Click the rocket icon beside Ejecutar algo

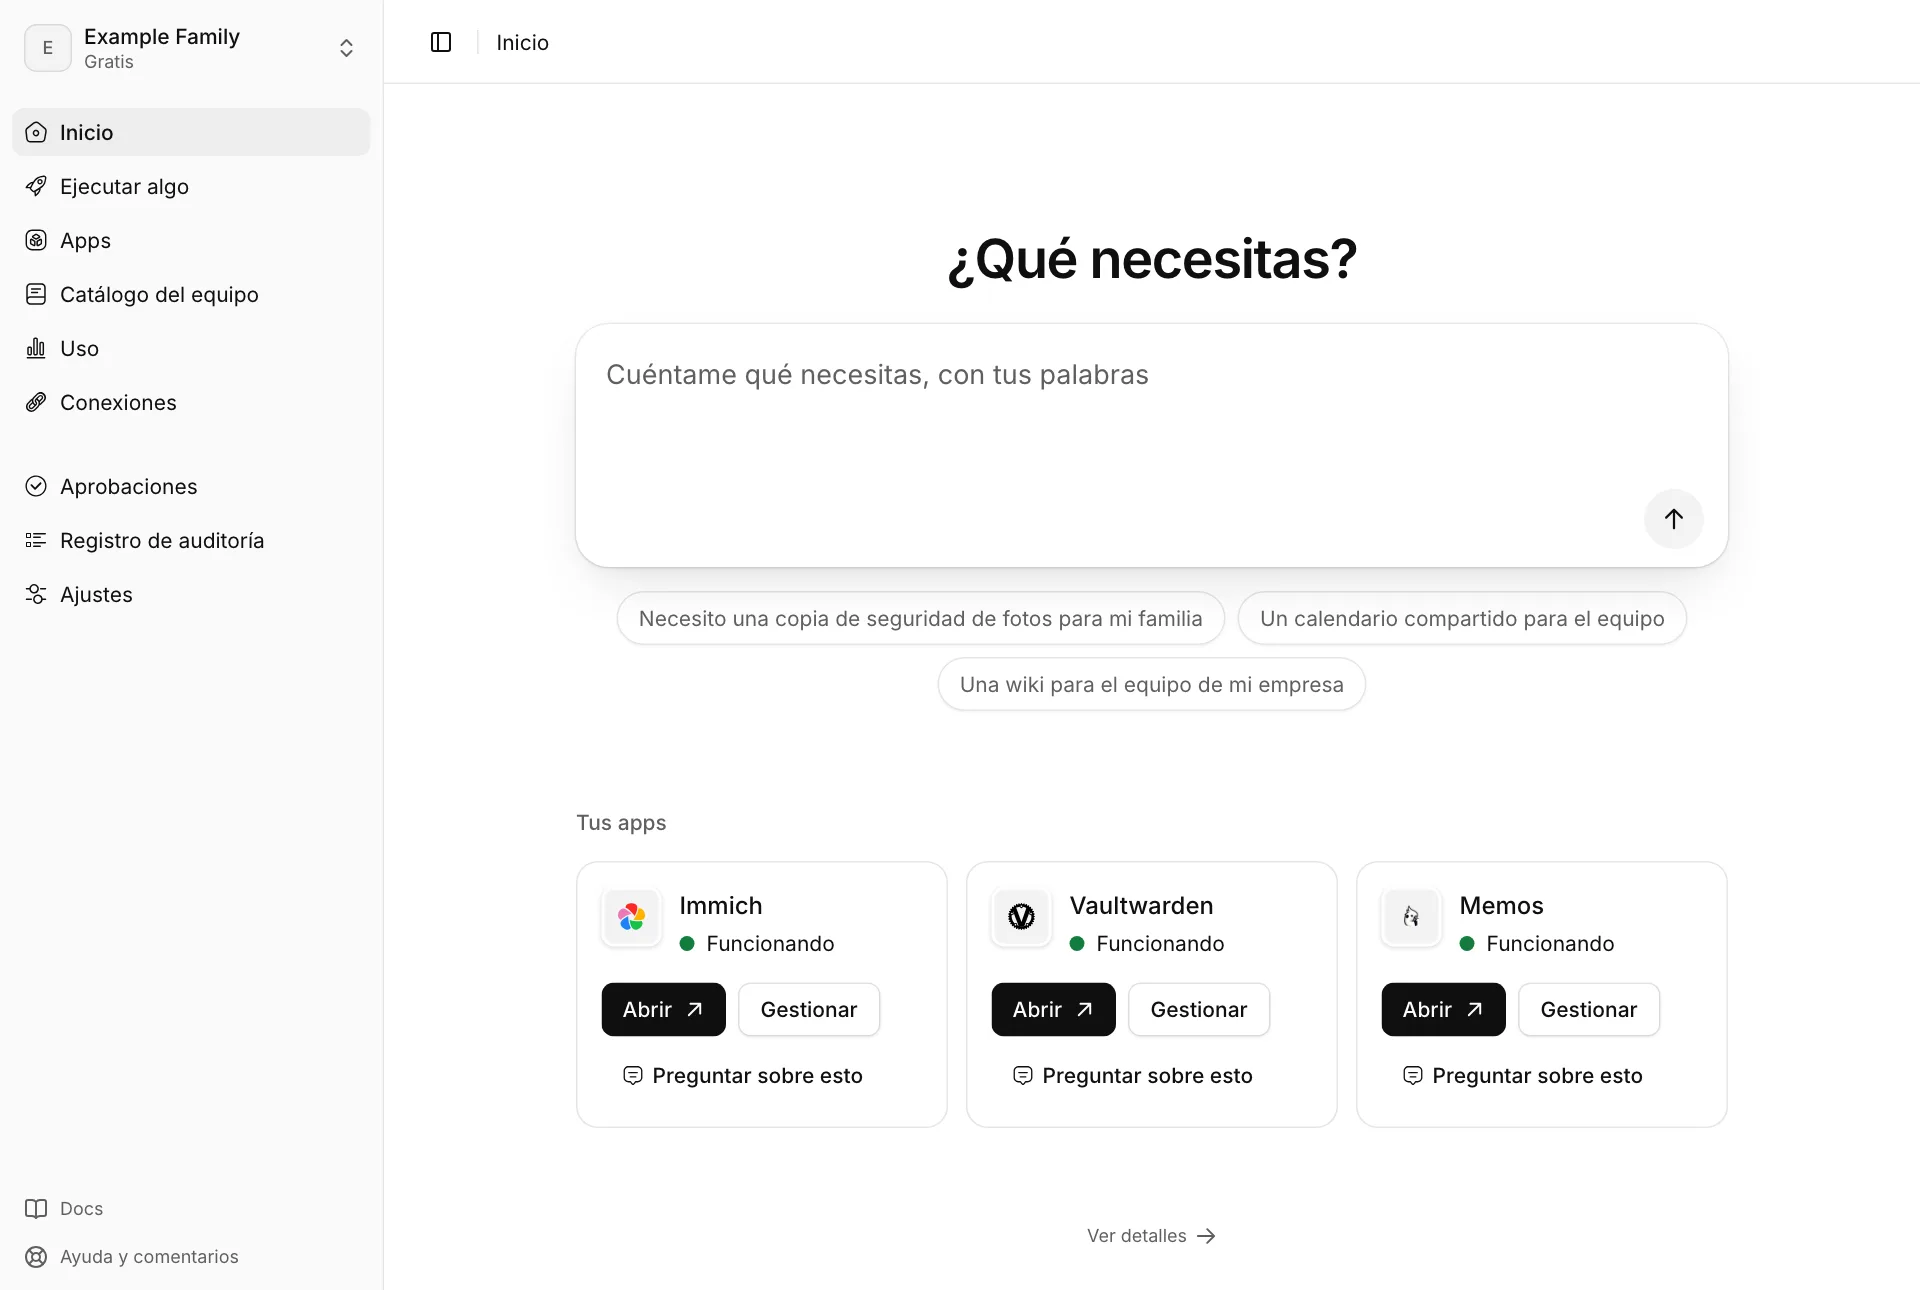[x=36, y=186]
